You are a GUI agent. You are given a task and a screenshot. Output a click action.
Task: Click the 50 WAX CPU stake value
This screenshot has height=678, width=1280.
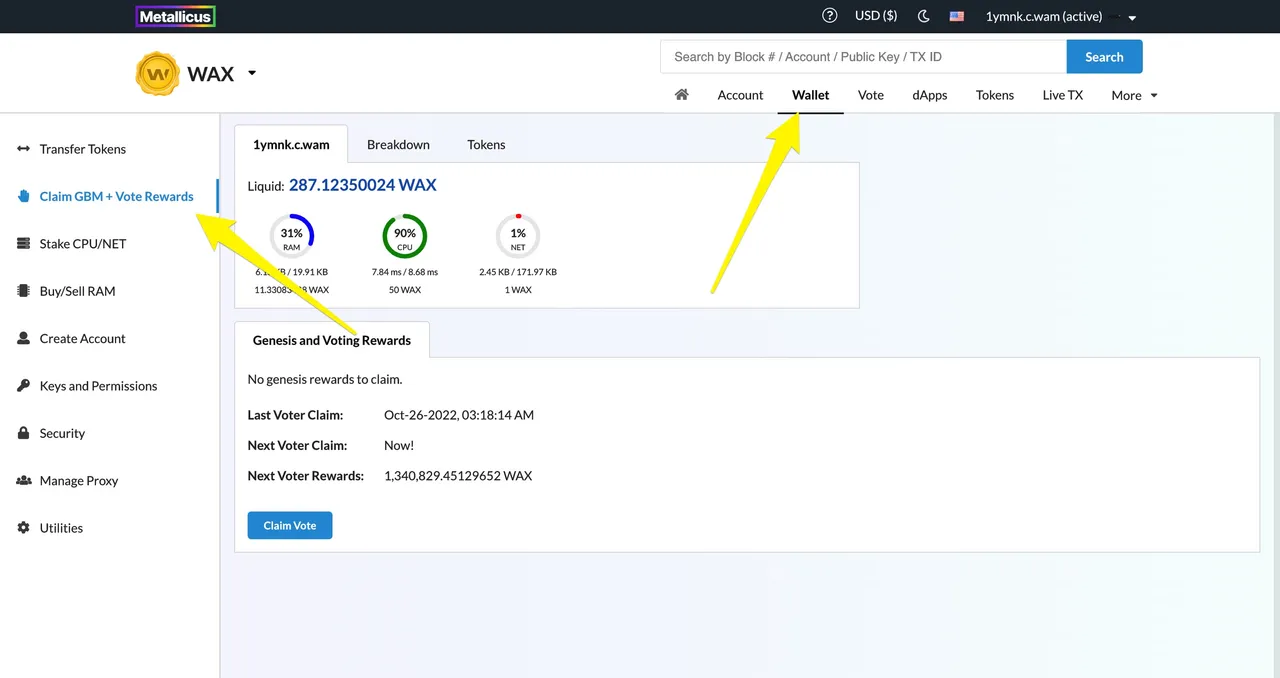(x=405, y=290)
